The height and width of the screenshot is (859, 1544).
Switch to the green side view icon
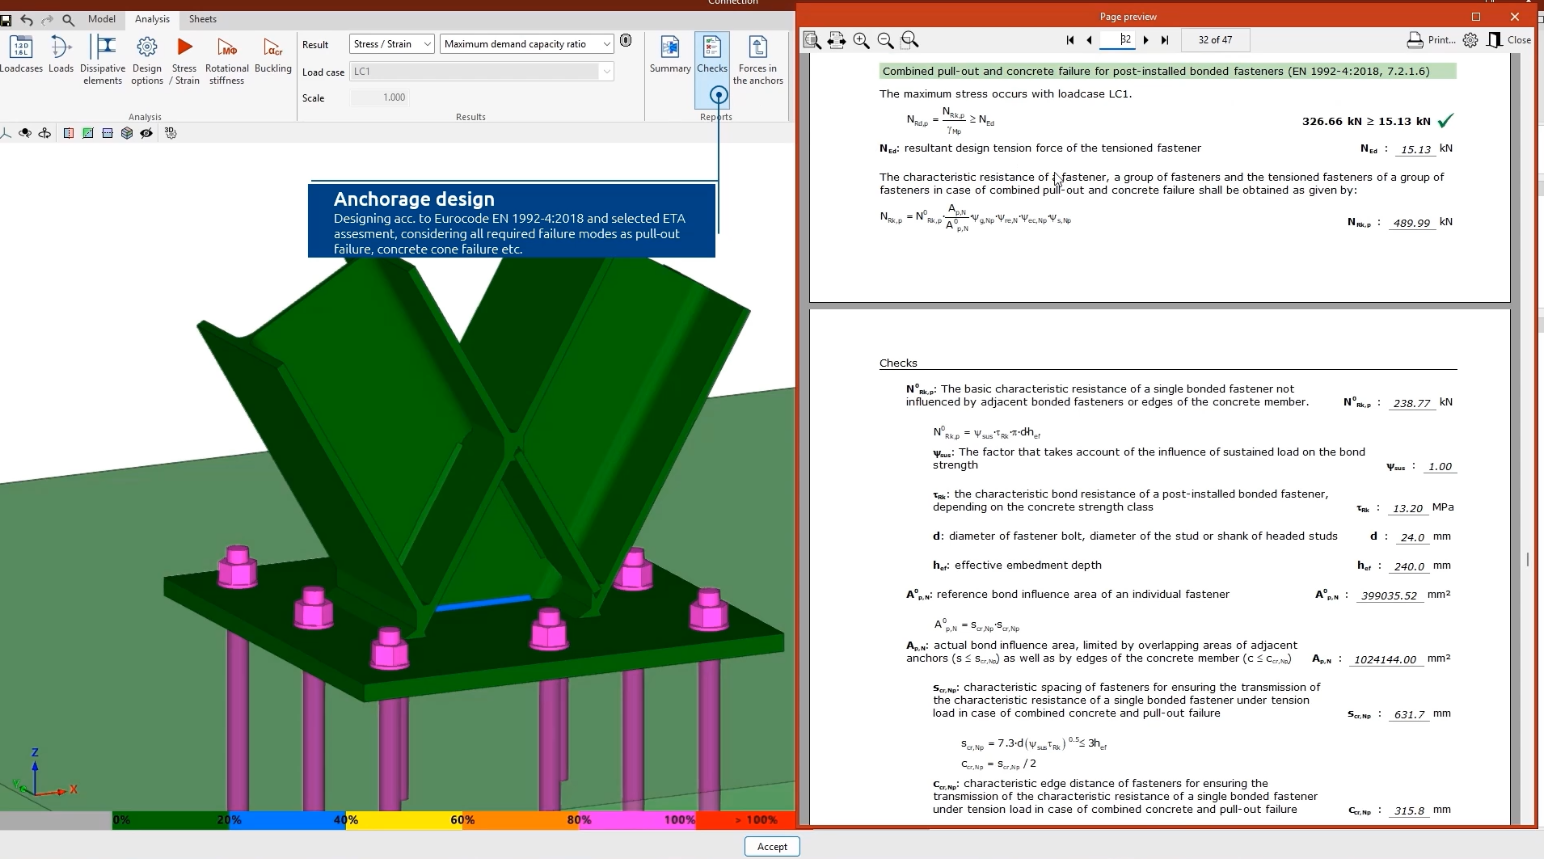click(x=88, y=133)
